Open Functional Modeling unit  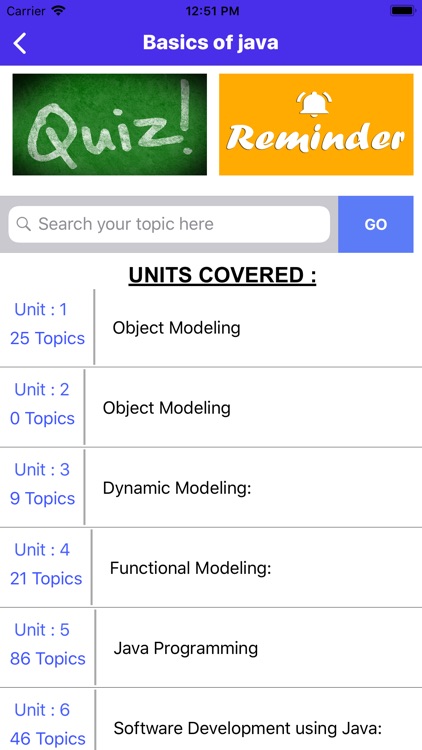point(211,568)
